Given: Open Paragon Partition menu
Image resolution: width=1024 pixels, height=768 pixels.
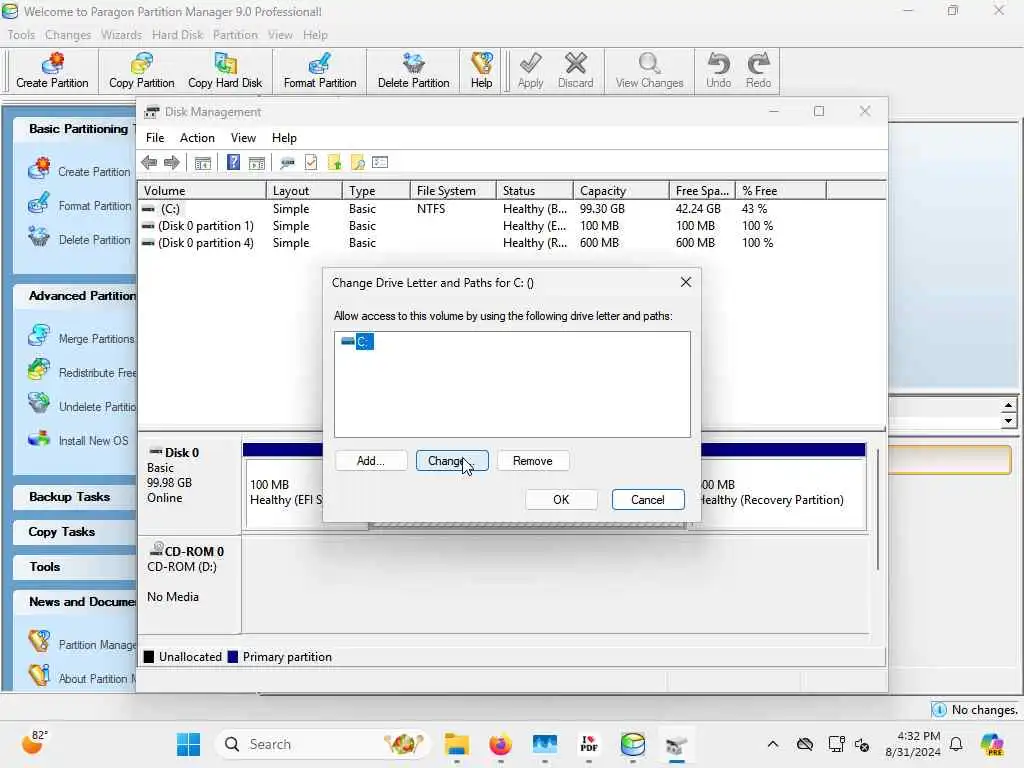Looking at the screenshot, I should (x=235, y=35).
